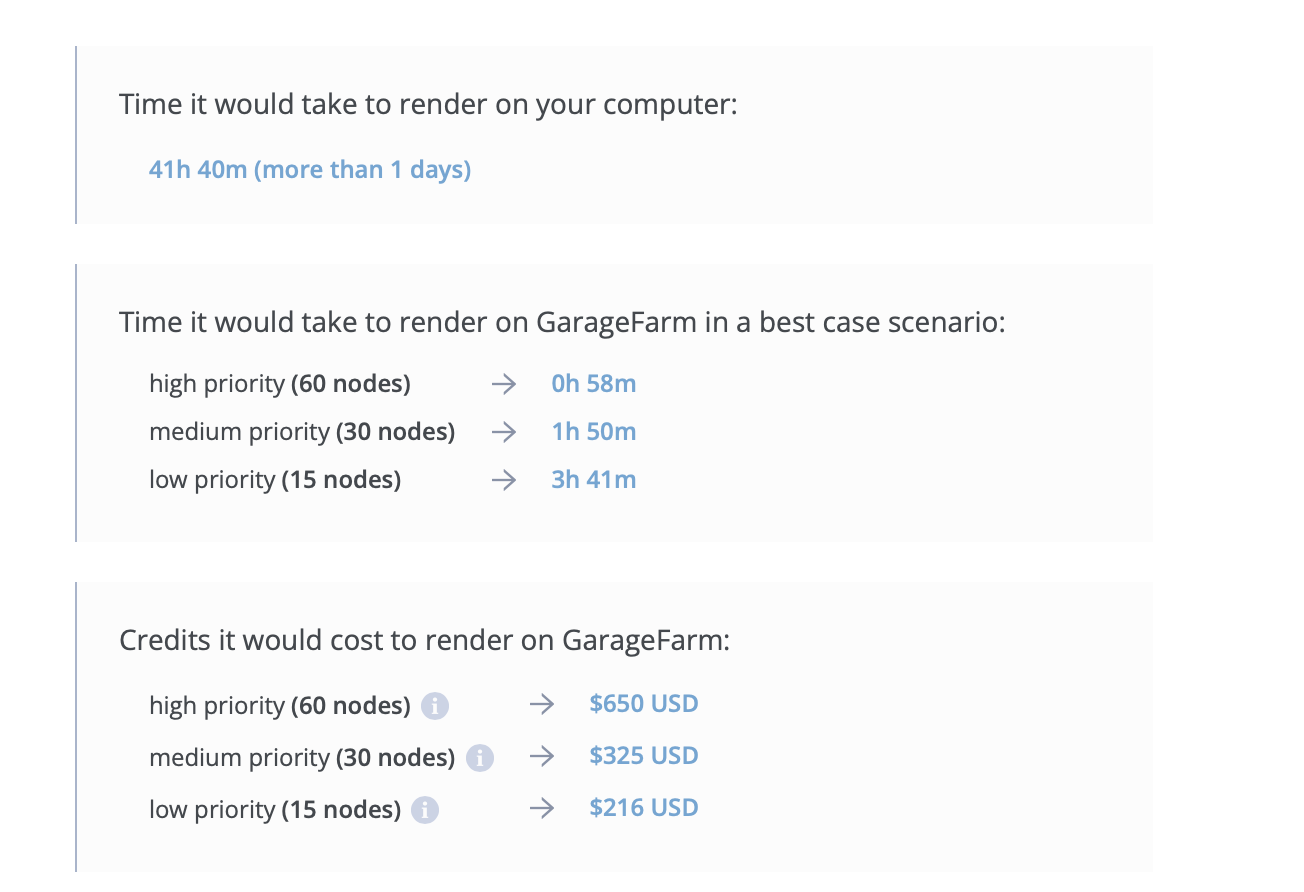Click 'Time it would take to render on your computer' heading

(x=427, y=104)
